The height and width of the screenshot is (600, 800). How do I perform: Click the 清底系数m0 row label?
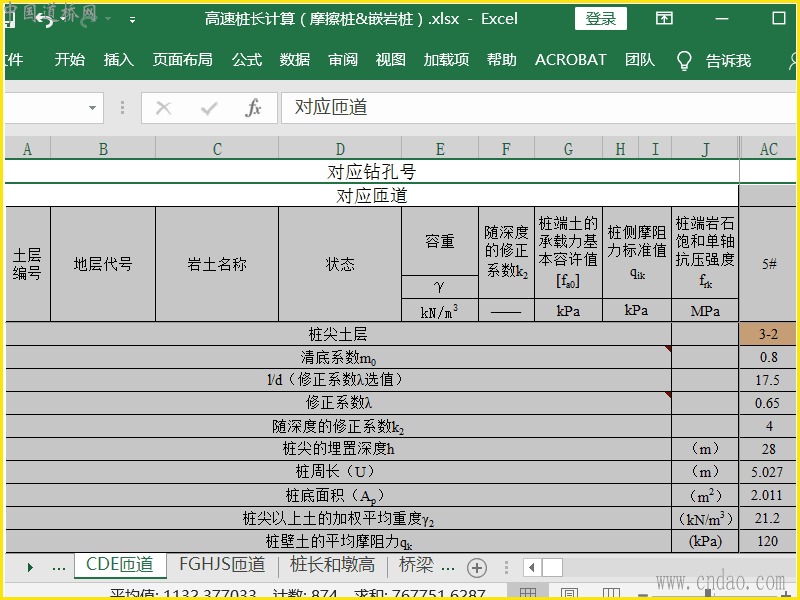338,357
